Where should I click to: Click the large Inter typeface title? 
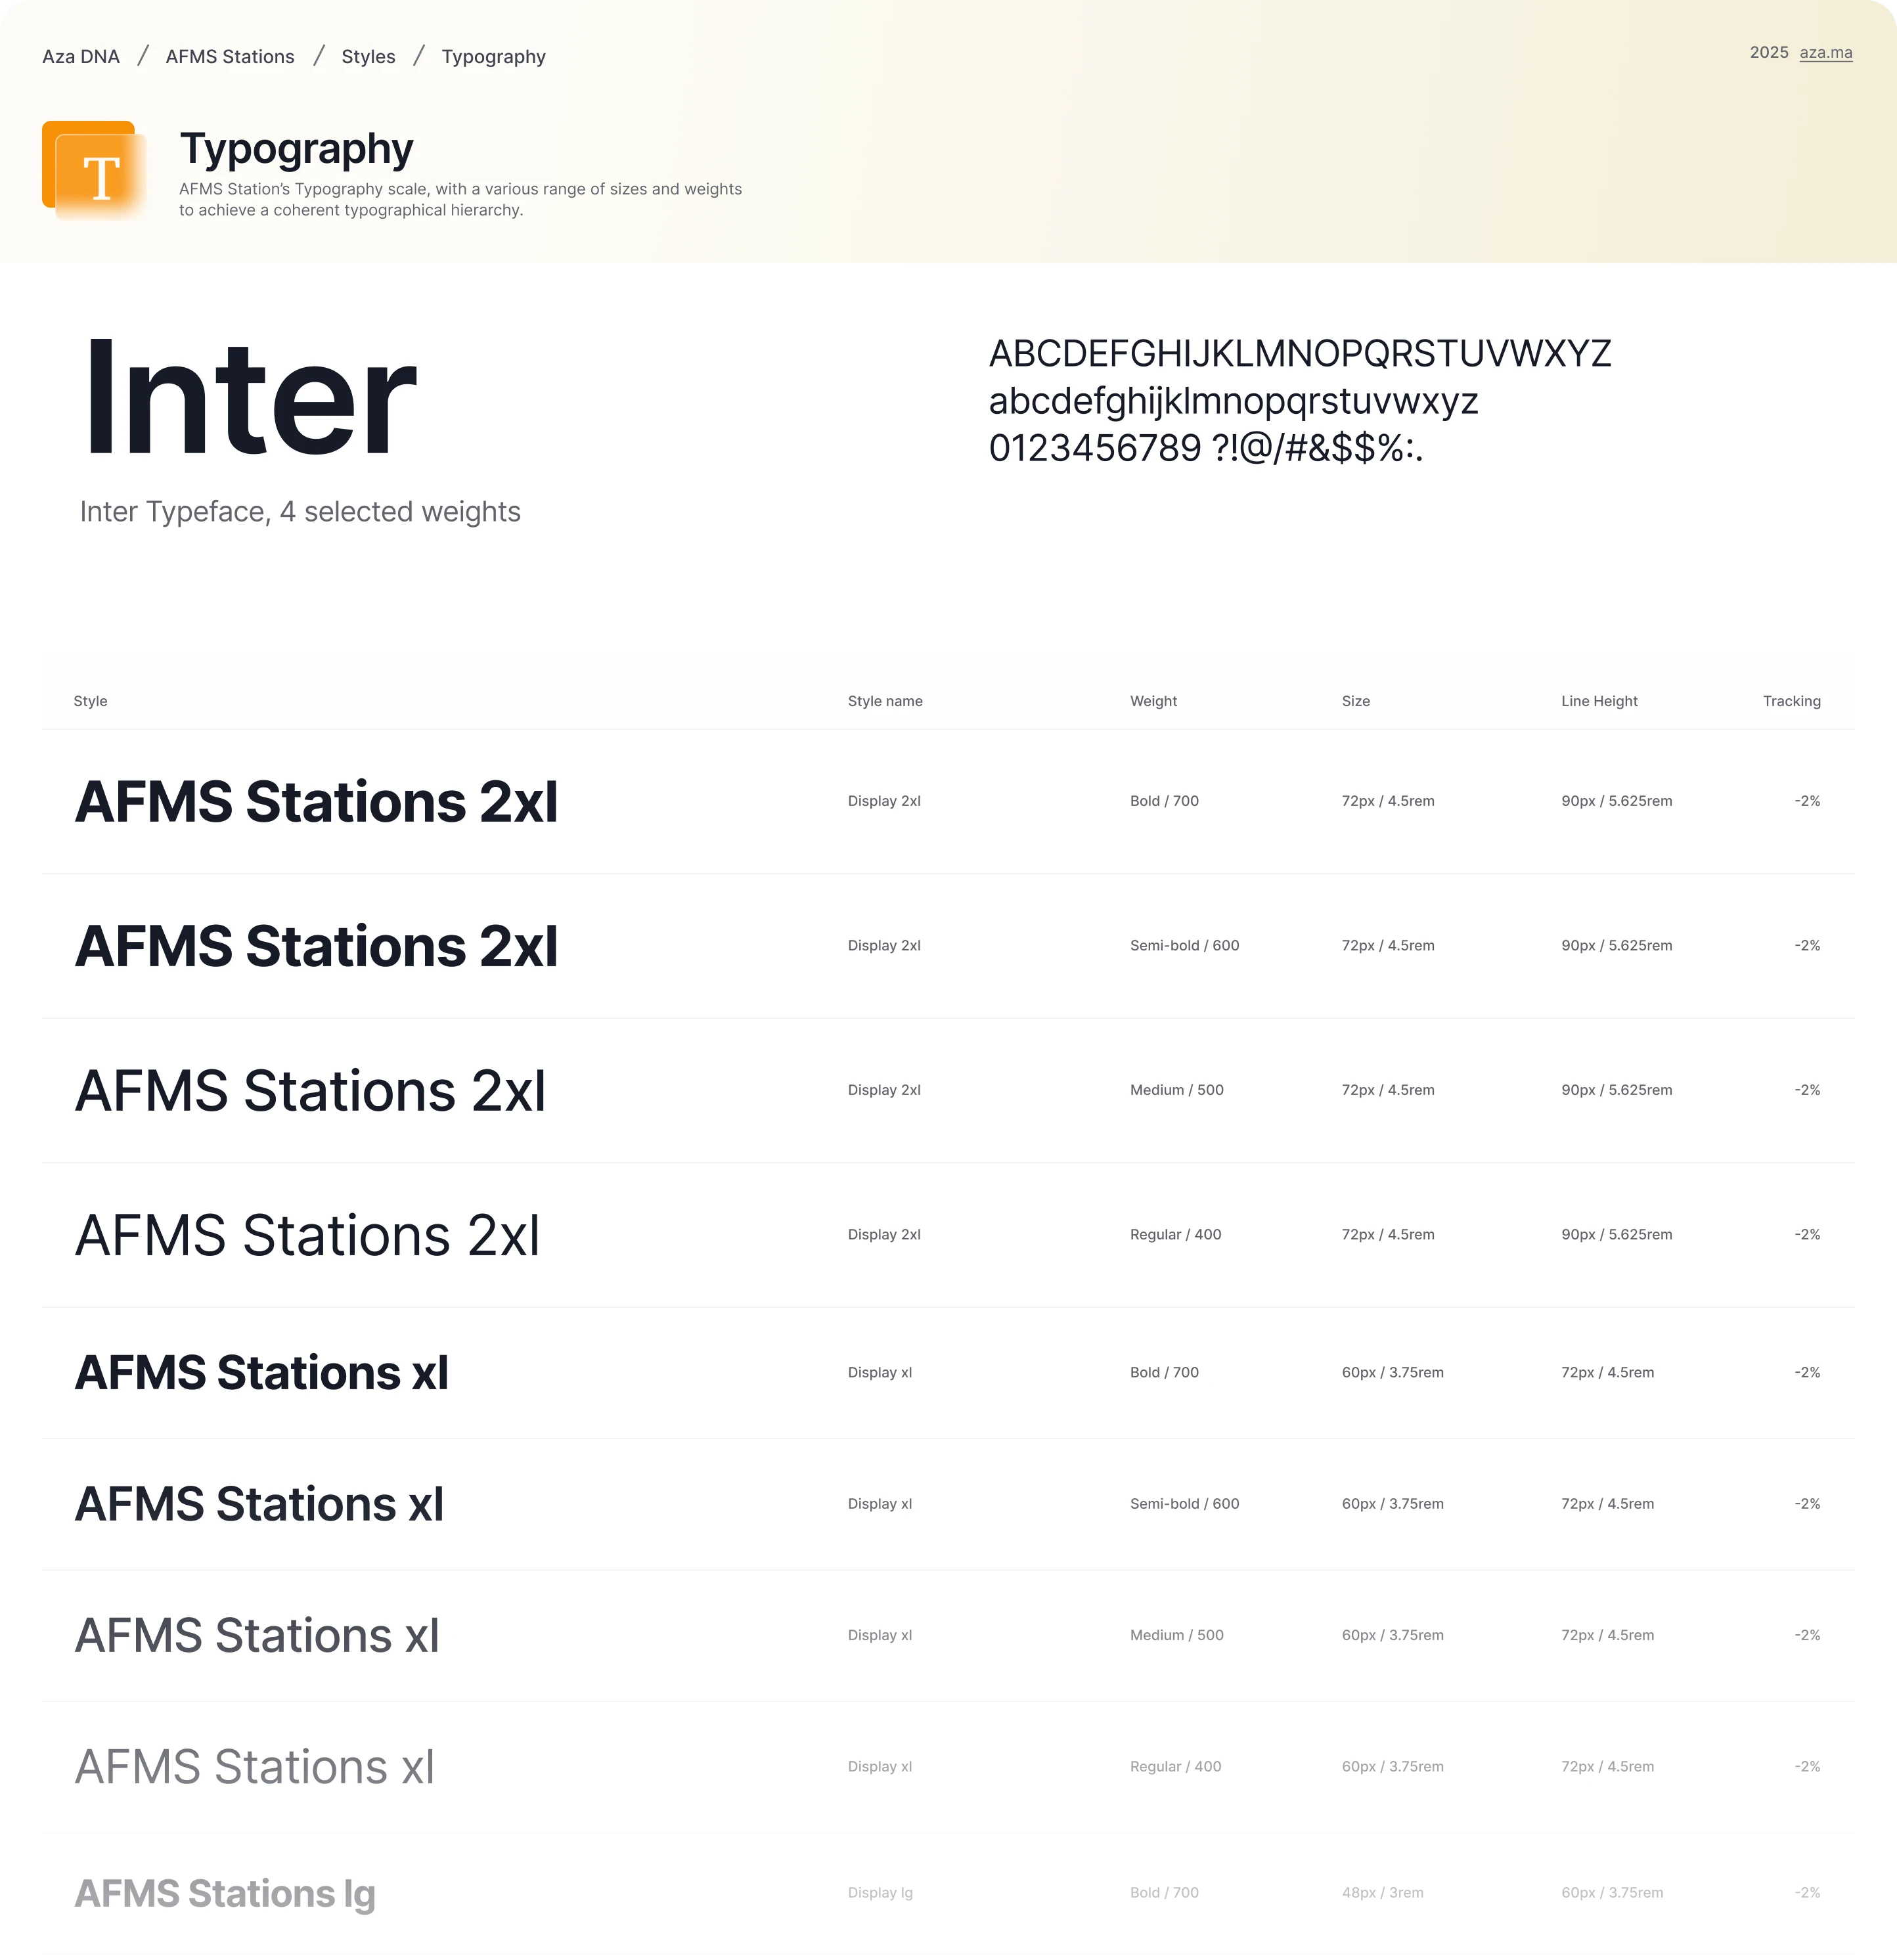(x=249, y=399)
